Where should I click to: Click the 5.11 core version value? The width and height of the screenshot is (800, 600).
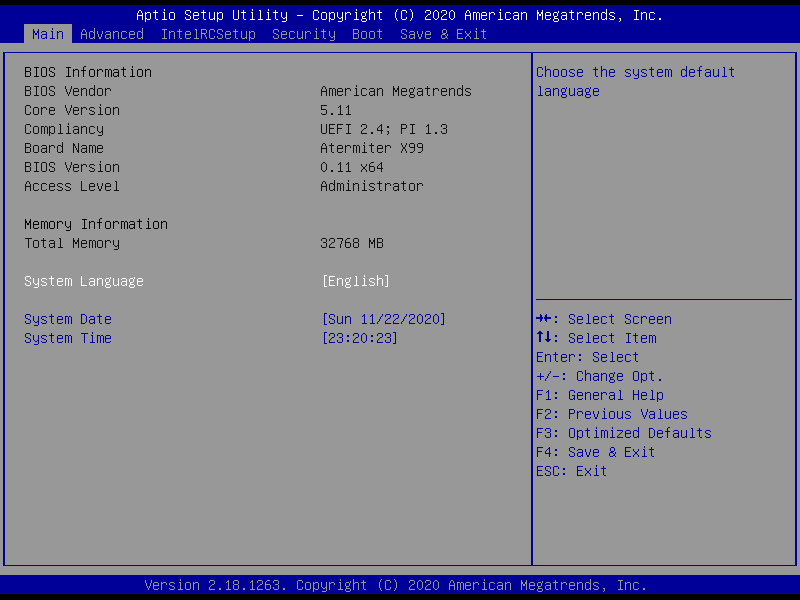tap(336, 110)
